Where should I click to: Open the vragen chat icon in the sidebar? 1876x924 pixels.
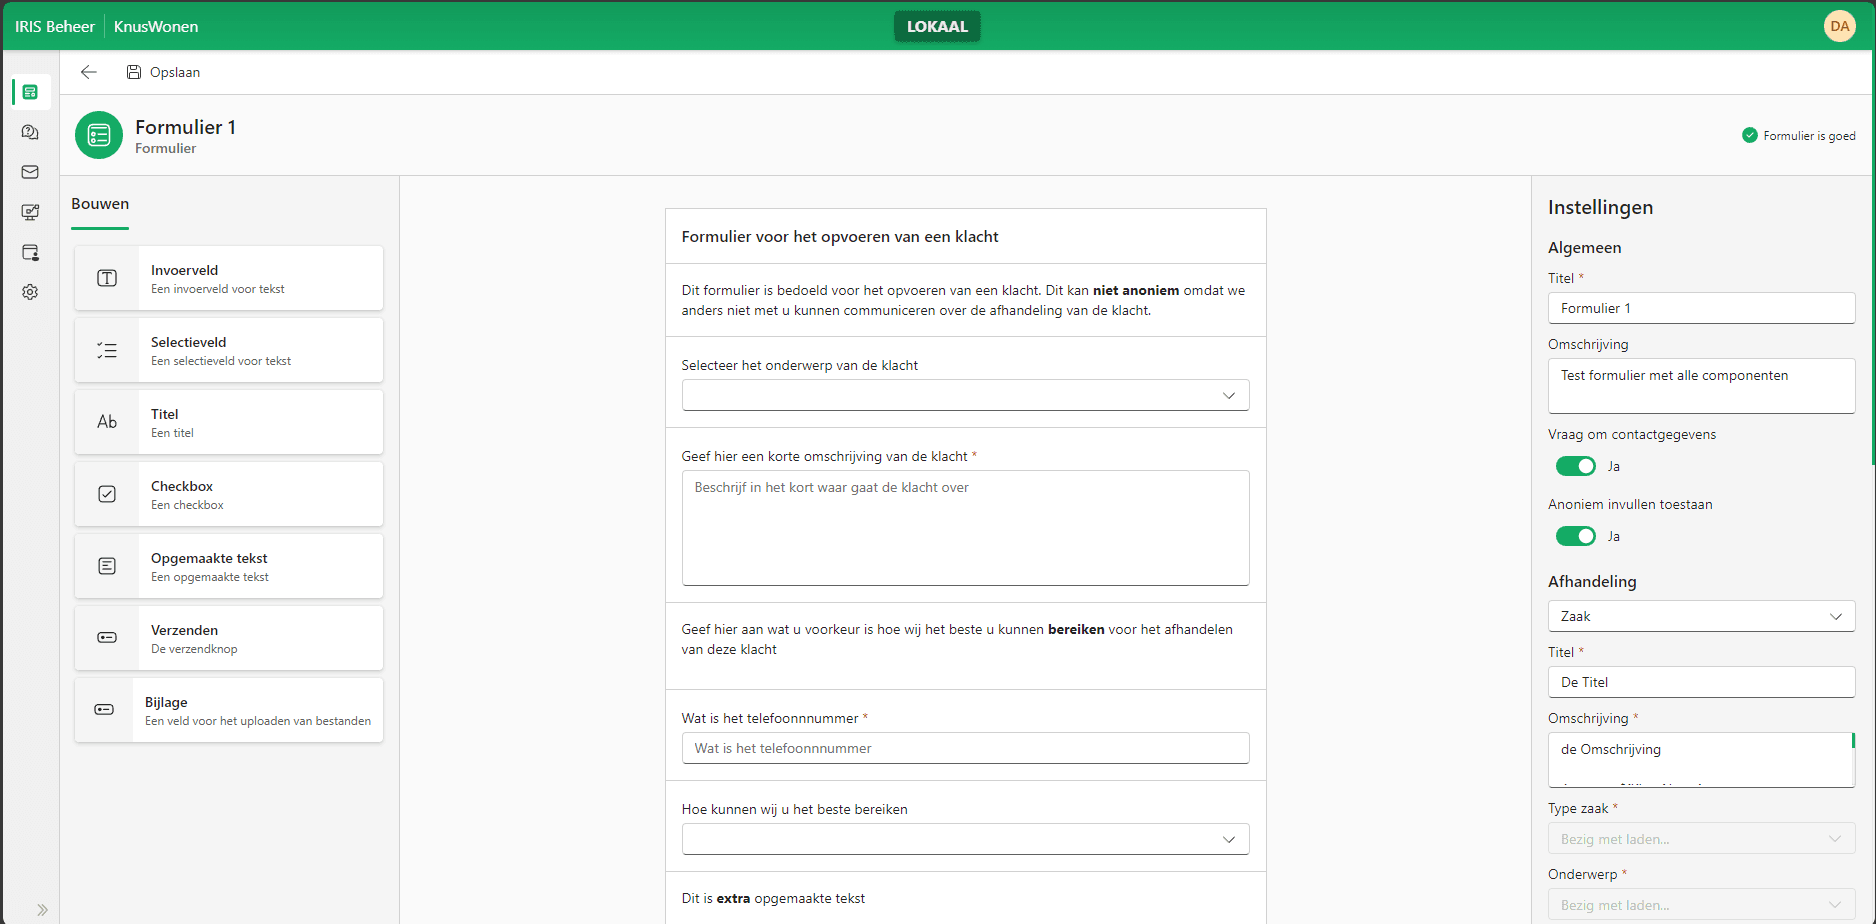click(x=29, y=131)
